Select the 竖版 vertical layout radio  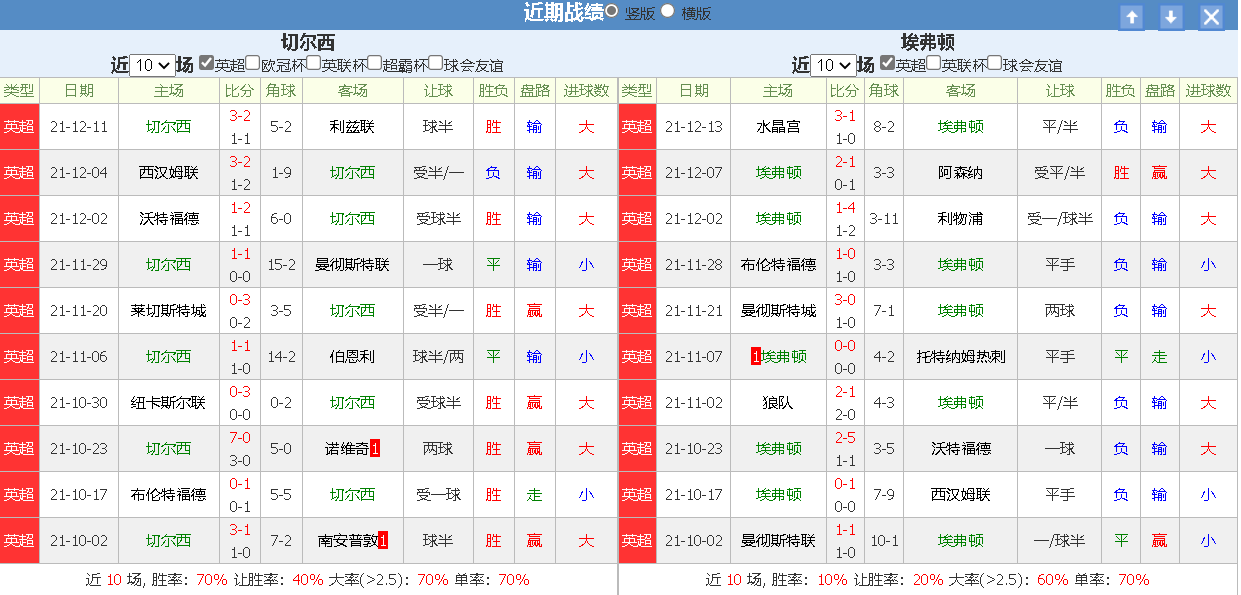pyautogui.click(x=611, y=11)
